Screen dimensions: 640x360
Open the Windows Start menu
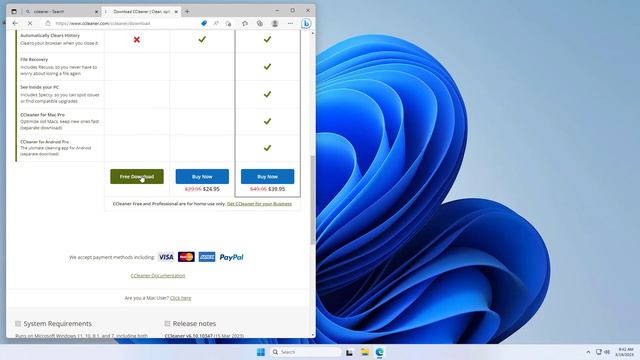(261, 352)
